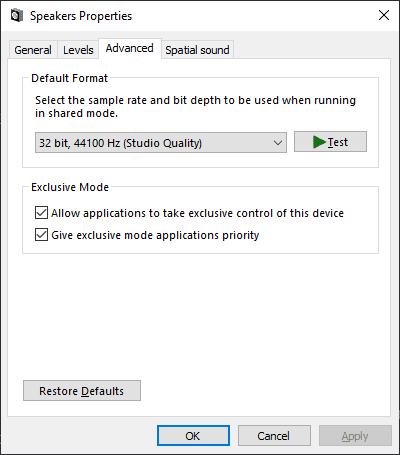Cancel the Speakers Properties changes

[274, 436]
